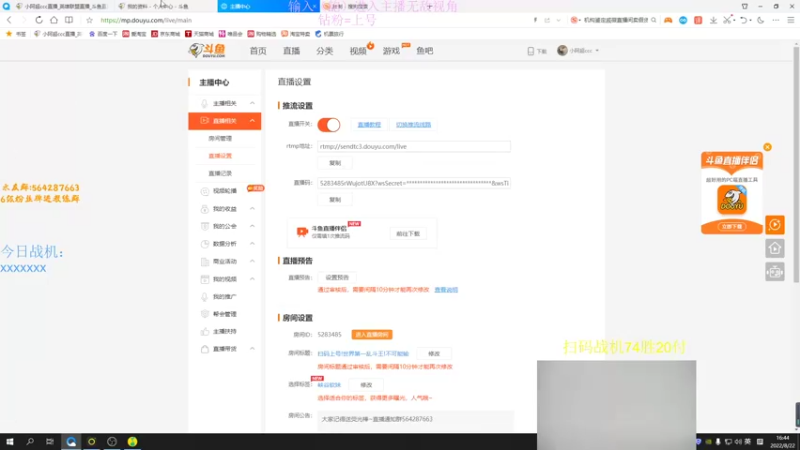Click the mobile 下载 icon in header
This screenshot has height=450, width=800.
531,51
